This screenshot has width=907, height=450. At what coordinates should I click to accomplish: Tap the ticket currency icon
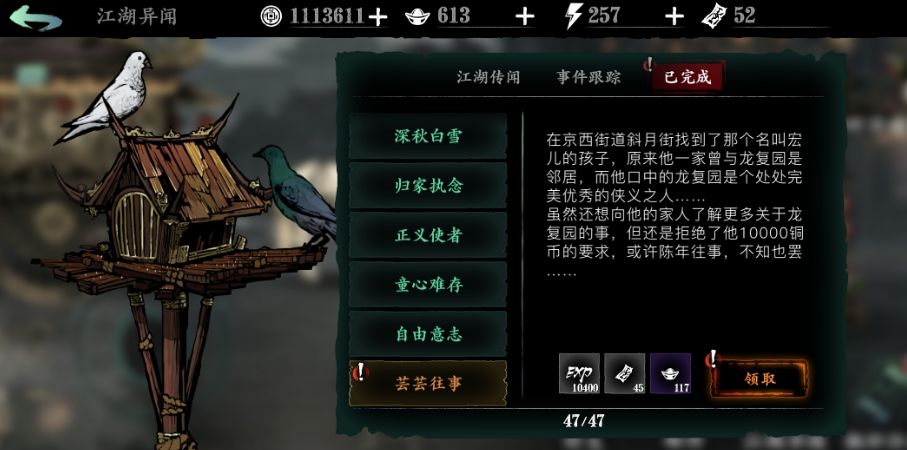[714, 16]
